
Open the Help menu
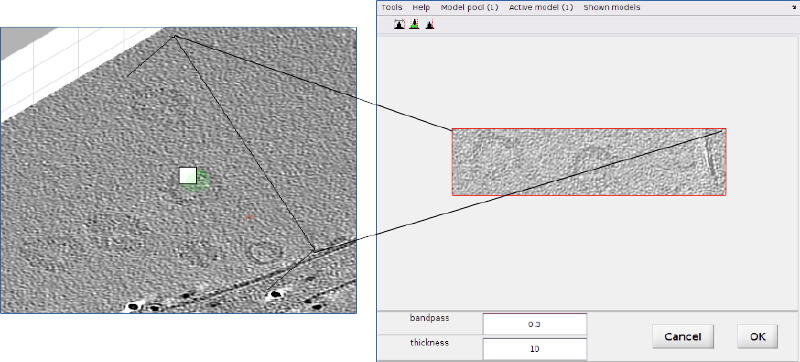421,8
